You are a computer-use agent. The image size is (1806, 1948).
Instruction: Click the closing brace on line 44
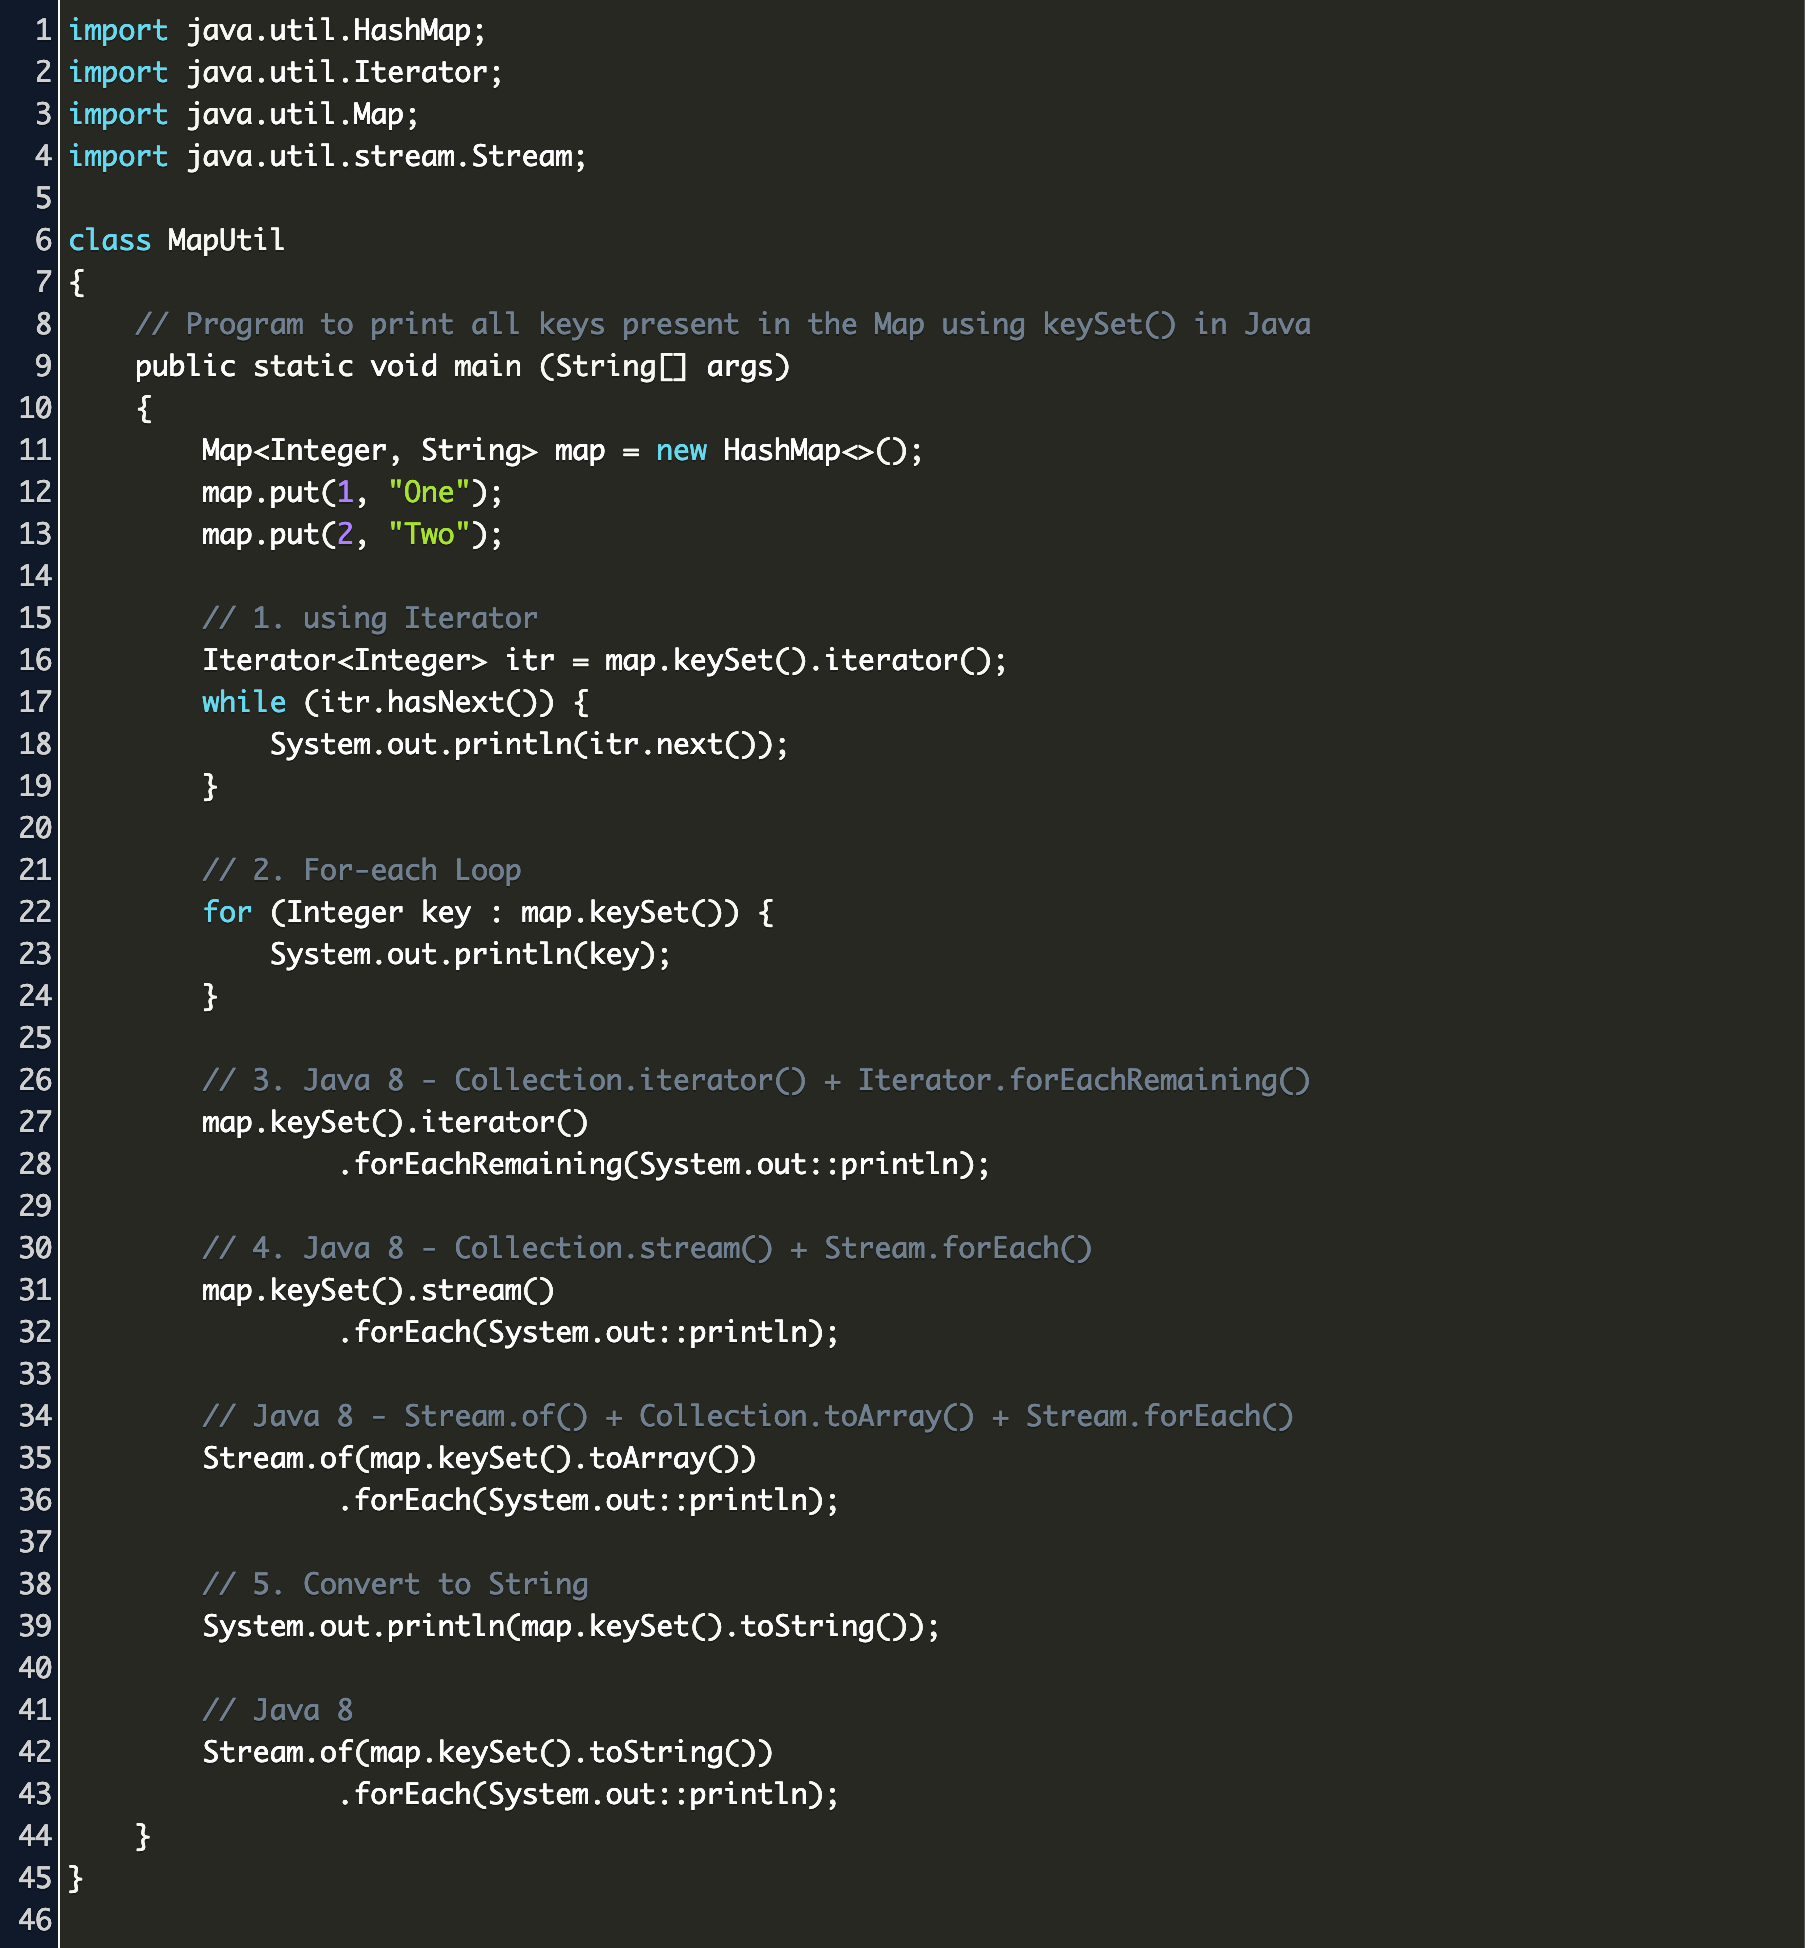click(x=143, y=1836)
